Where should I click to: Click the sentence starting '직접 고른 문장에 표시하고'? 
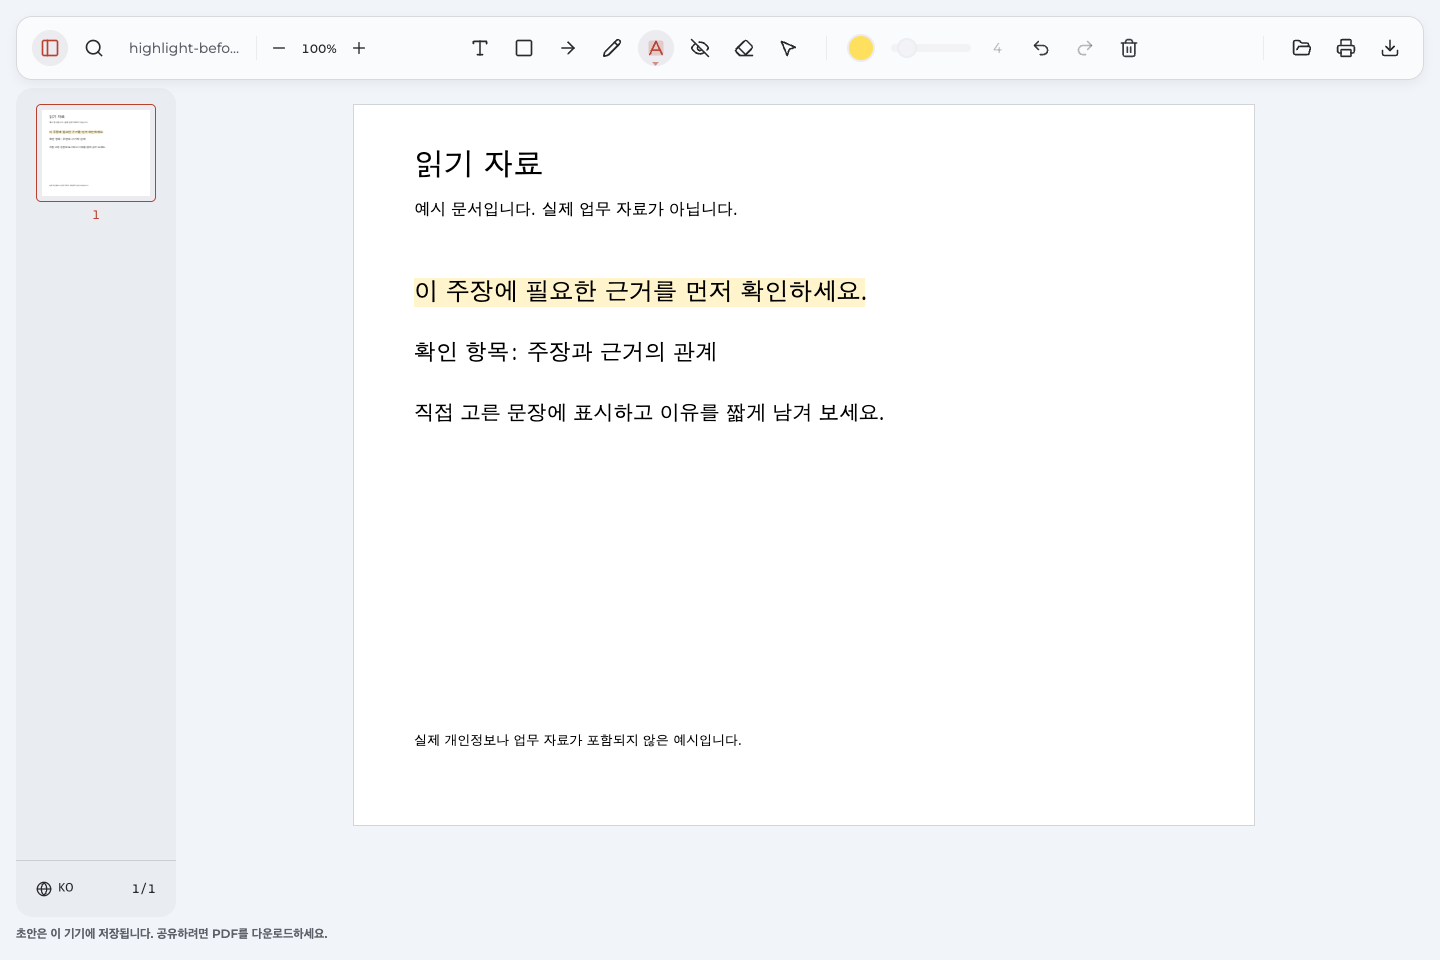tap(649, 412)
